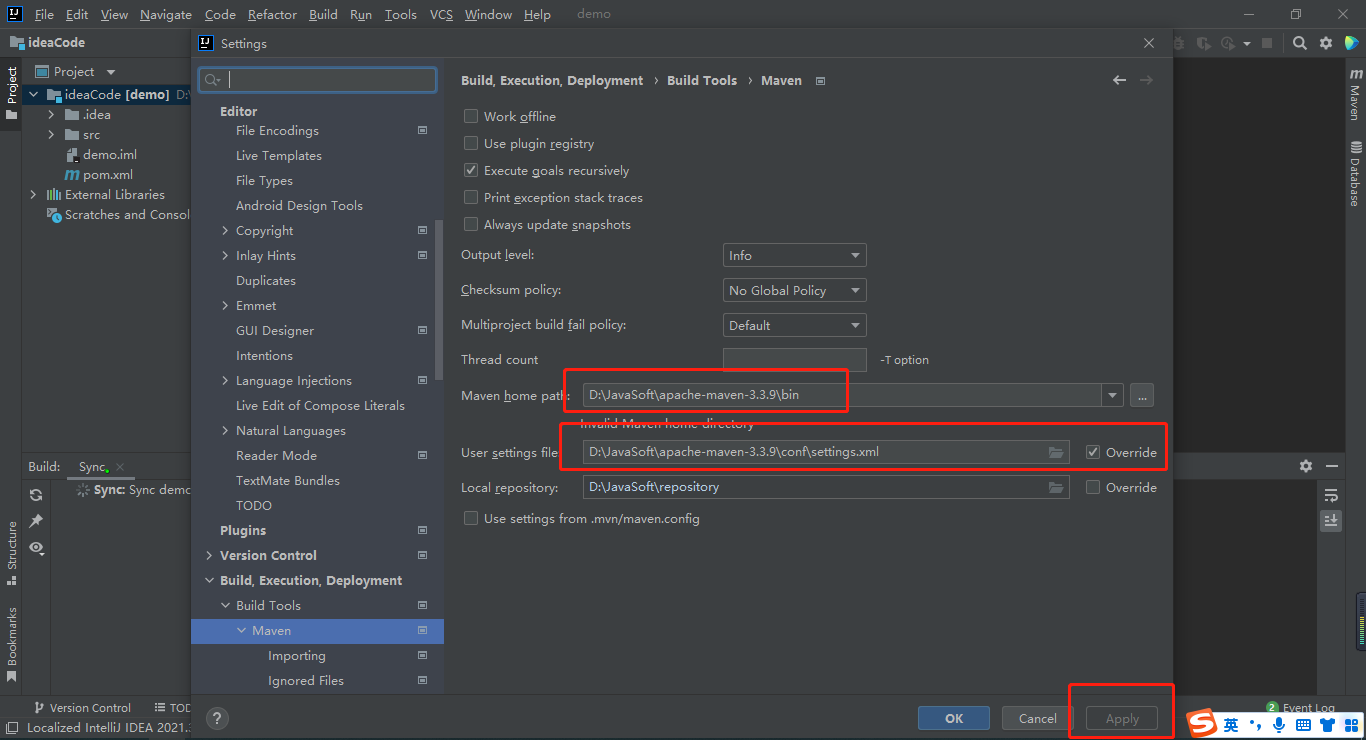
Task: Click the Thread count input field
Action: pos(794,360)
